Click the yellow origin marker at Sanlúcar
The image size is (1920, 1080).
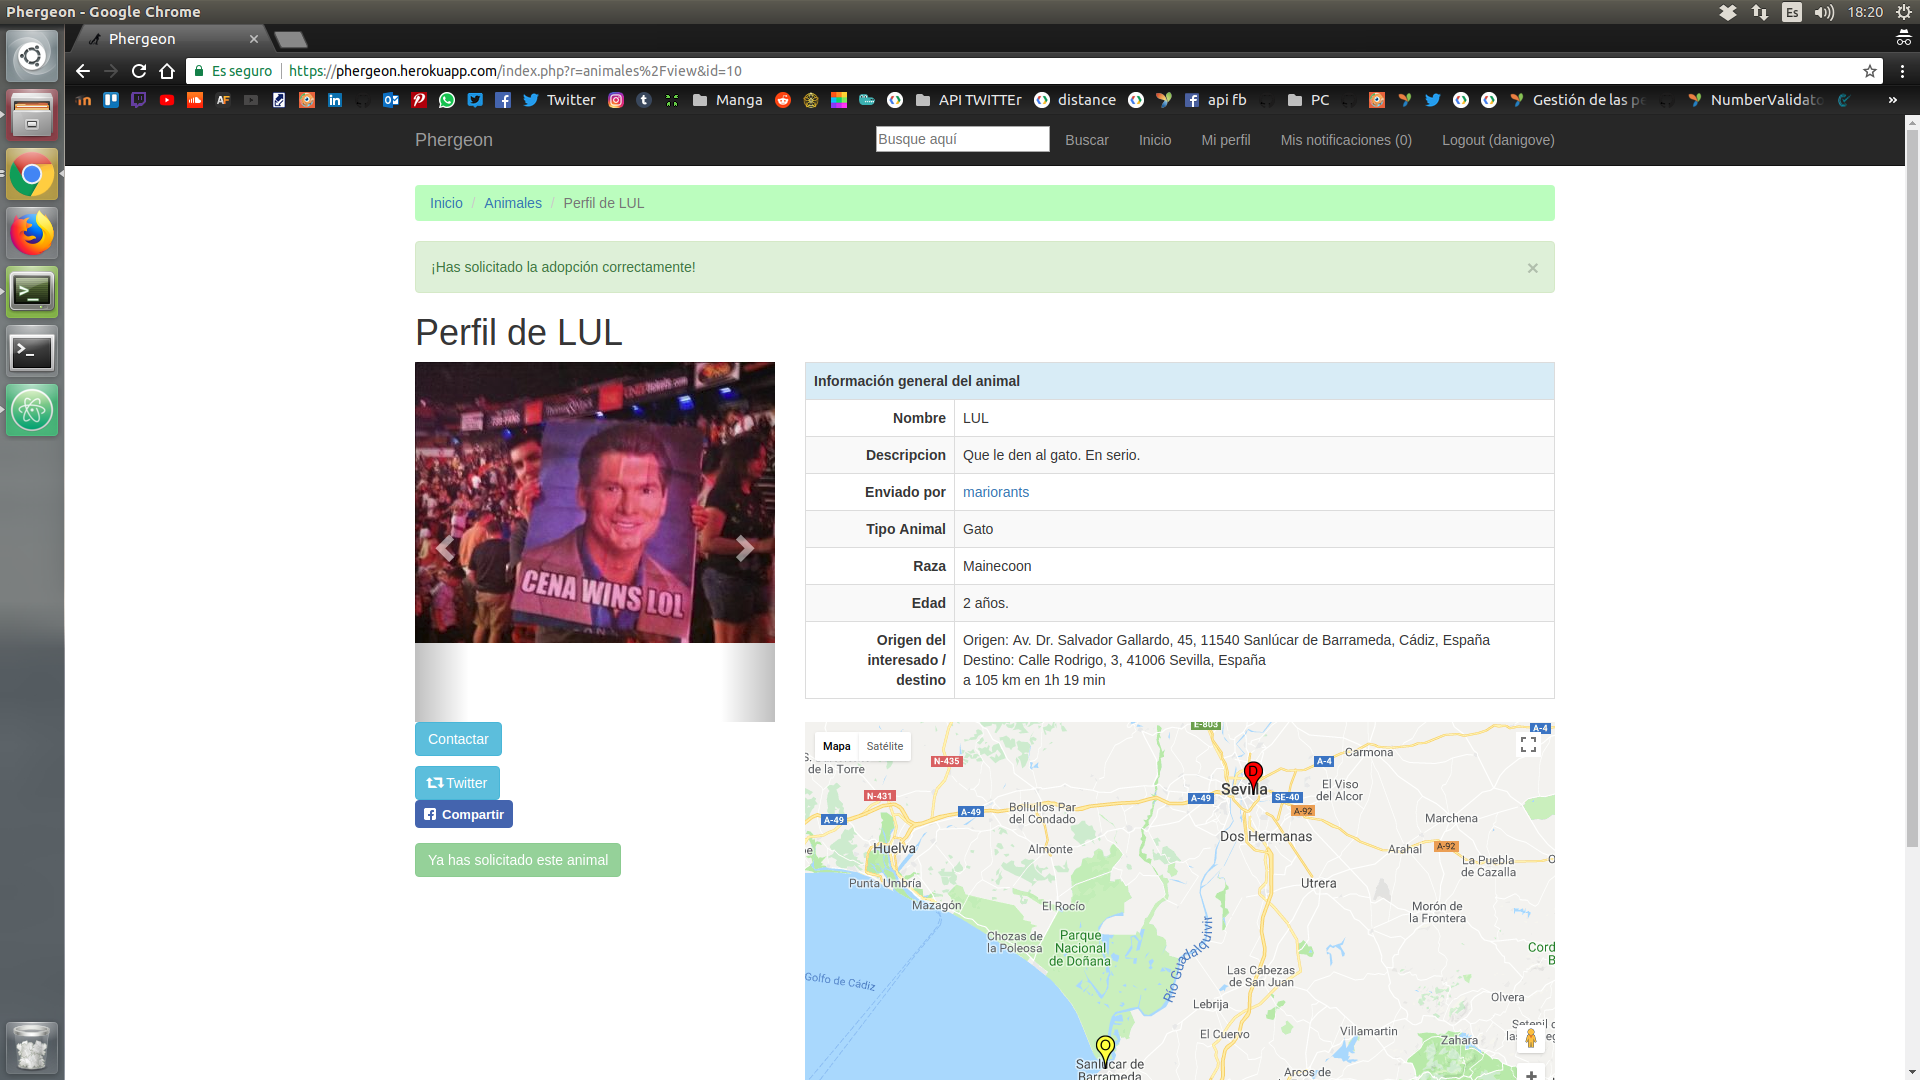(x=1105, y=1049)
